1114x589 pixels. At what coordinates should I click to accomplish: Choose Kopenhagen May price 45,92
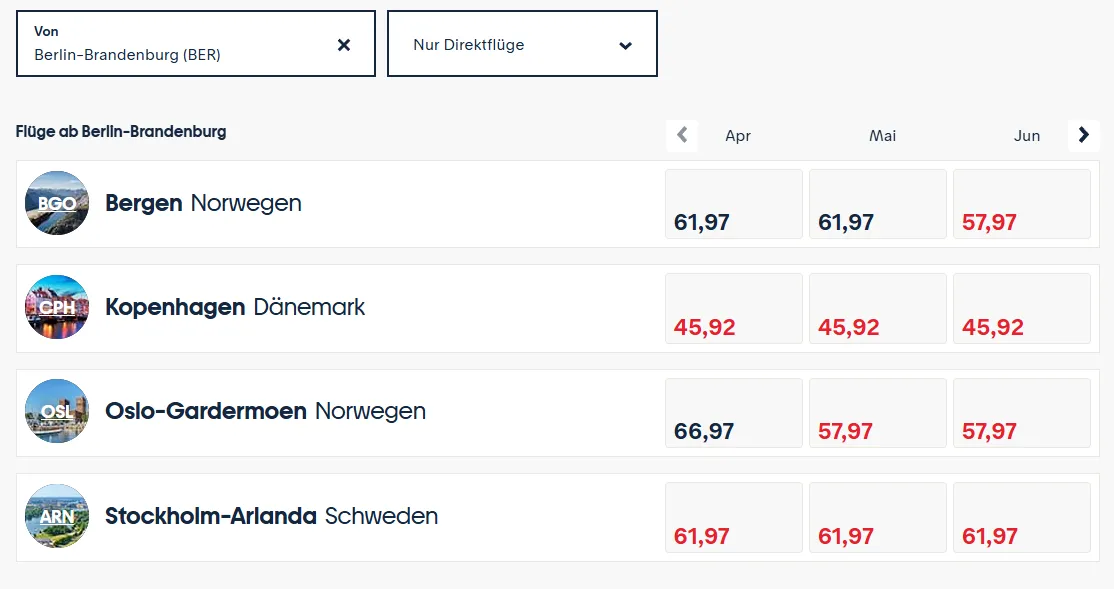[x=877, y=308]
